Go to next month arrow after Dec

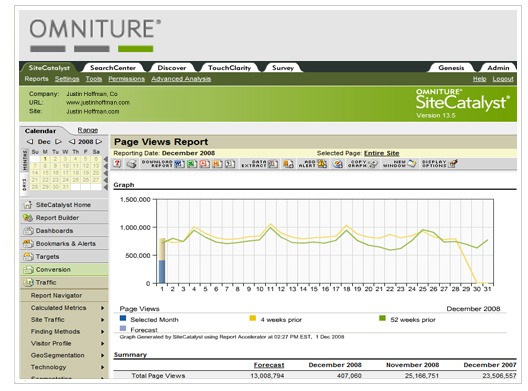click(x=59, y=142)
